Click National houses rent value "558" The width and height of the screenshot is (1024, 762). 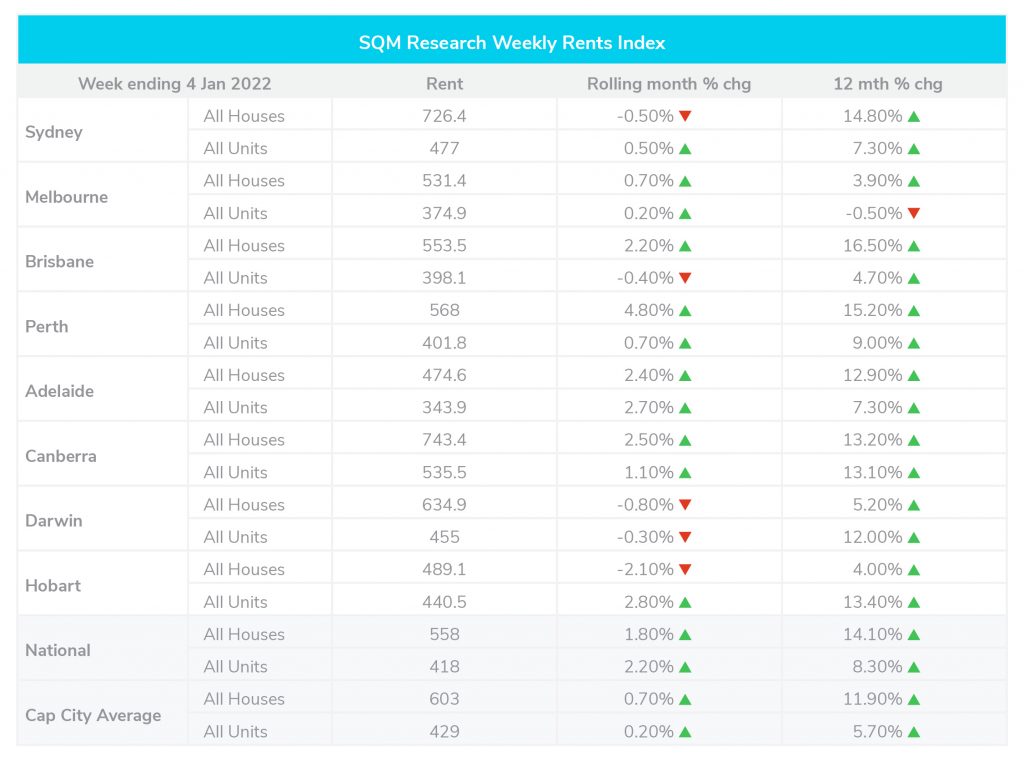tap(444, 634)
